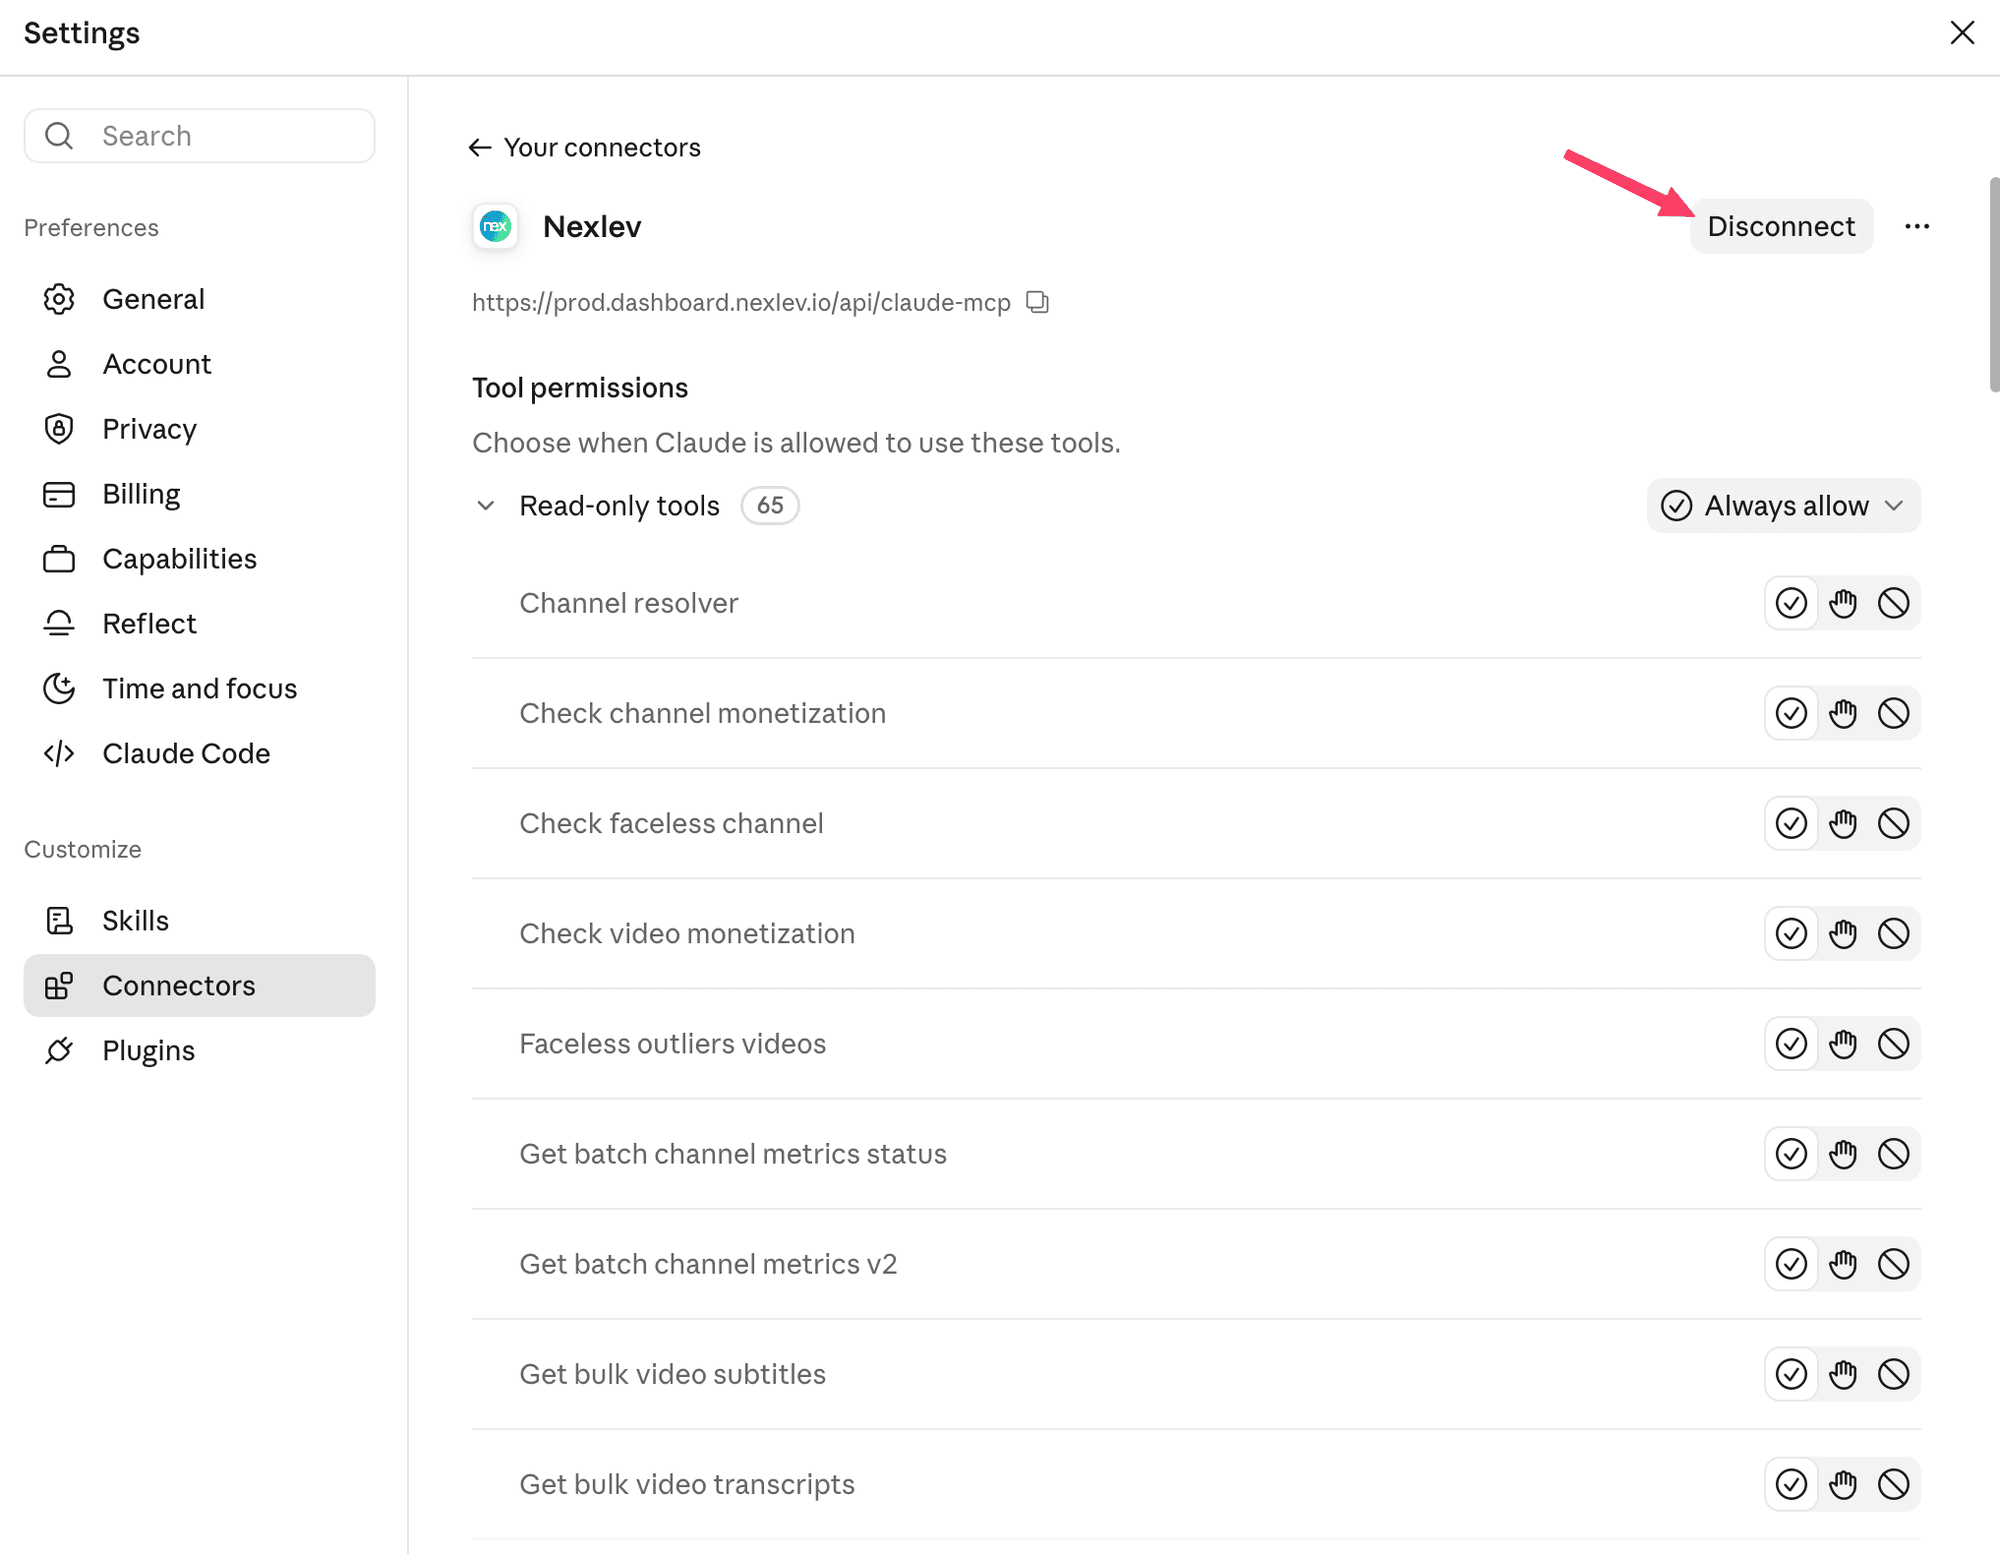Open Billing settings
This screenshot has width=2000, height=1554.
pyautogui.click(x=199, y=494)
